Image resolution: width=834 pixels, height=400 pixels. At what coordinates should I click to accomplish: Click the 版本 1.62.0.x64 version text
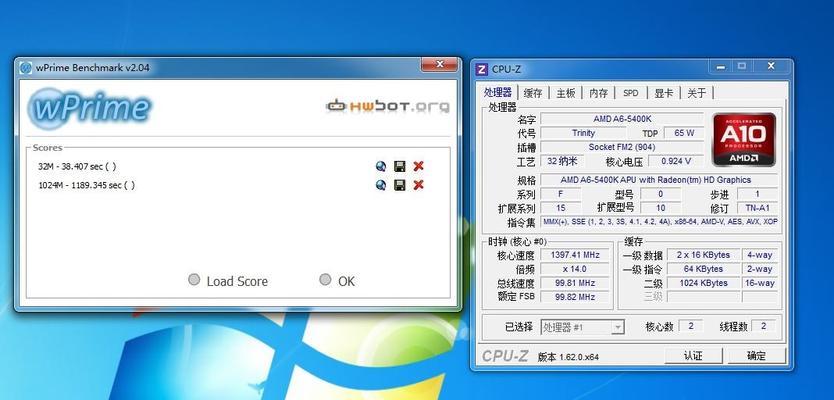coord(568,357)
